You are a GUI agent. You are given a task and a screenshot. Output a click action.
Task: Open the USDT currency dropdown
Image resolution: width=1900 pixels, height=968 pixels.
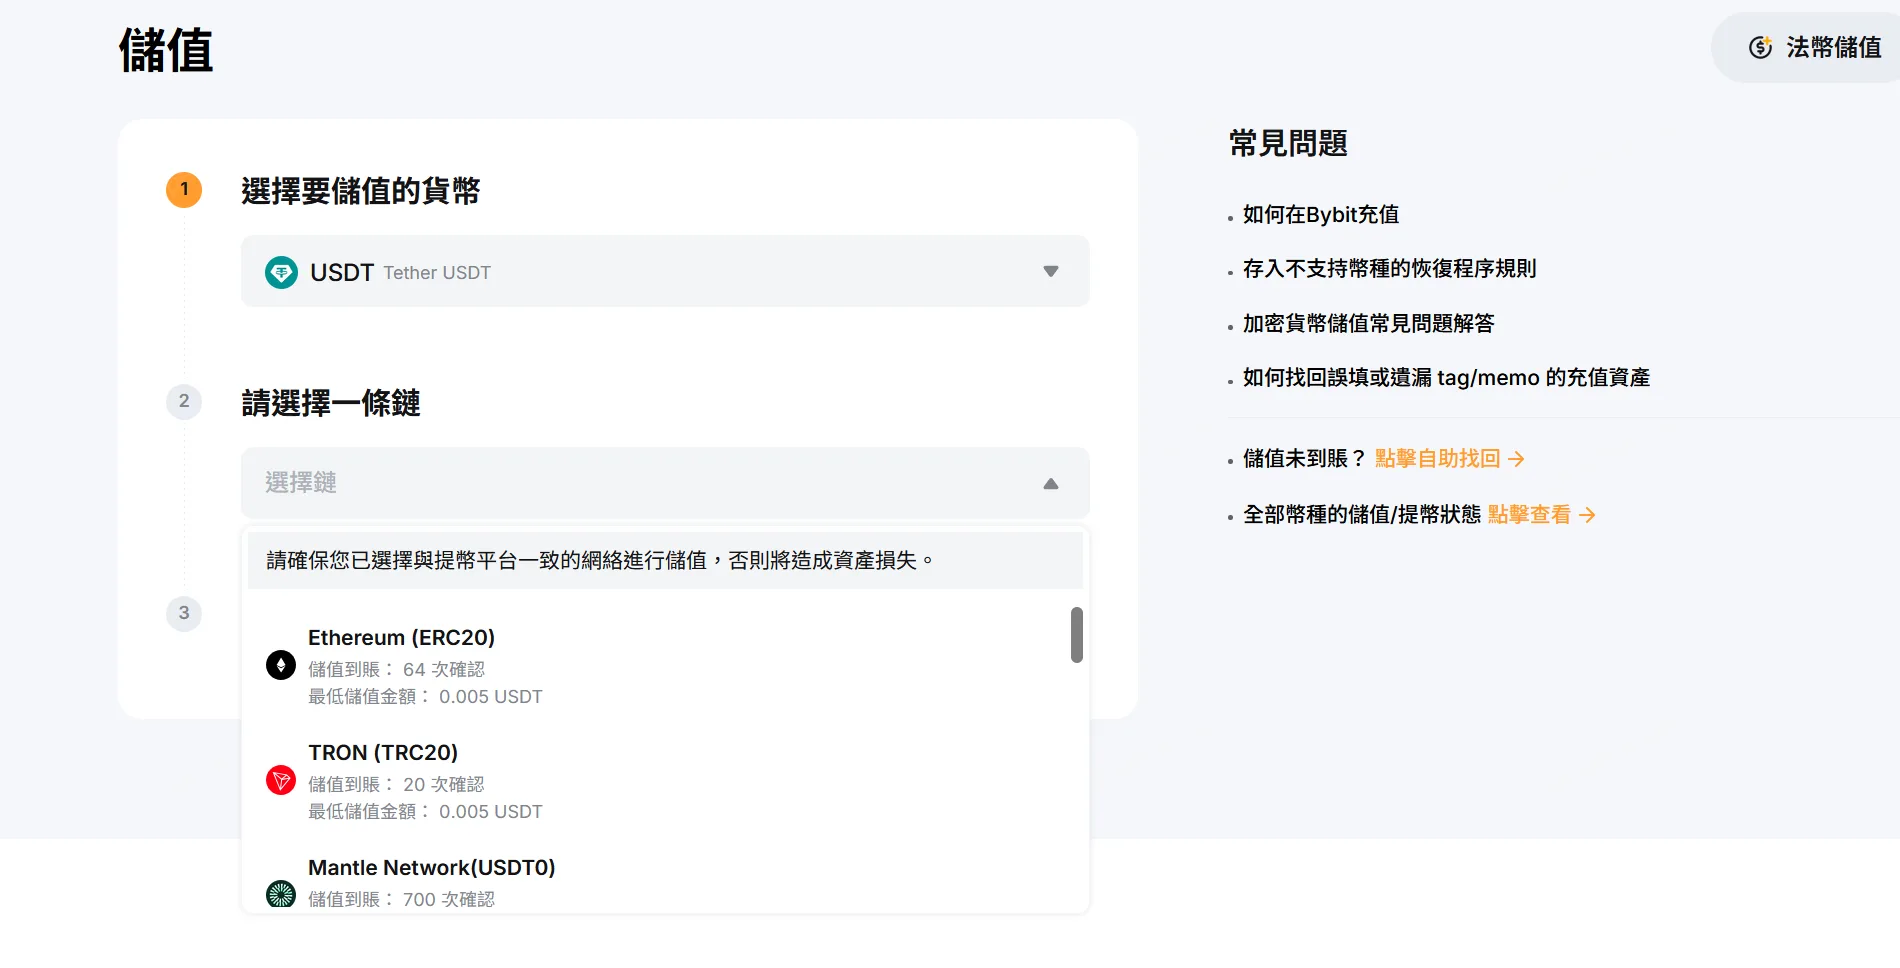665,271
